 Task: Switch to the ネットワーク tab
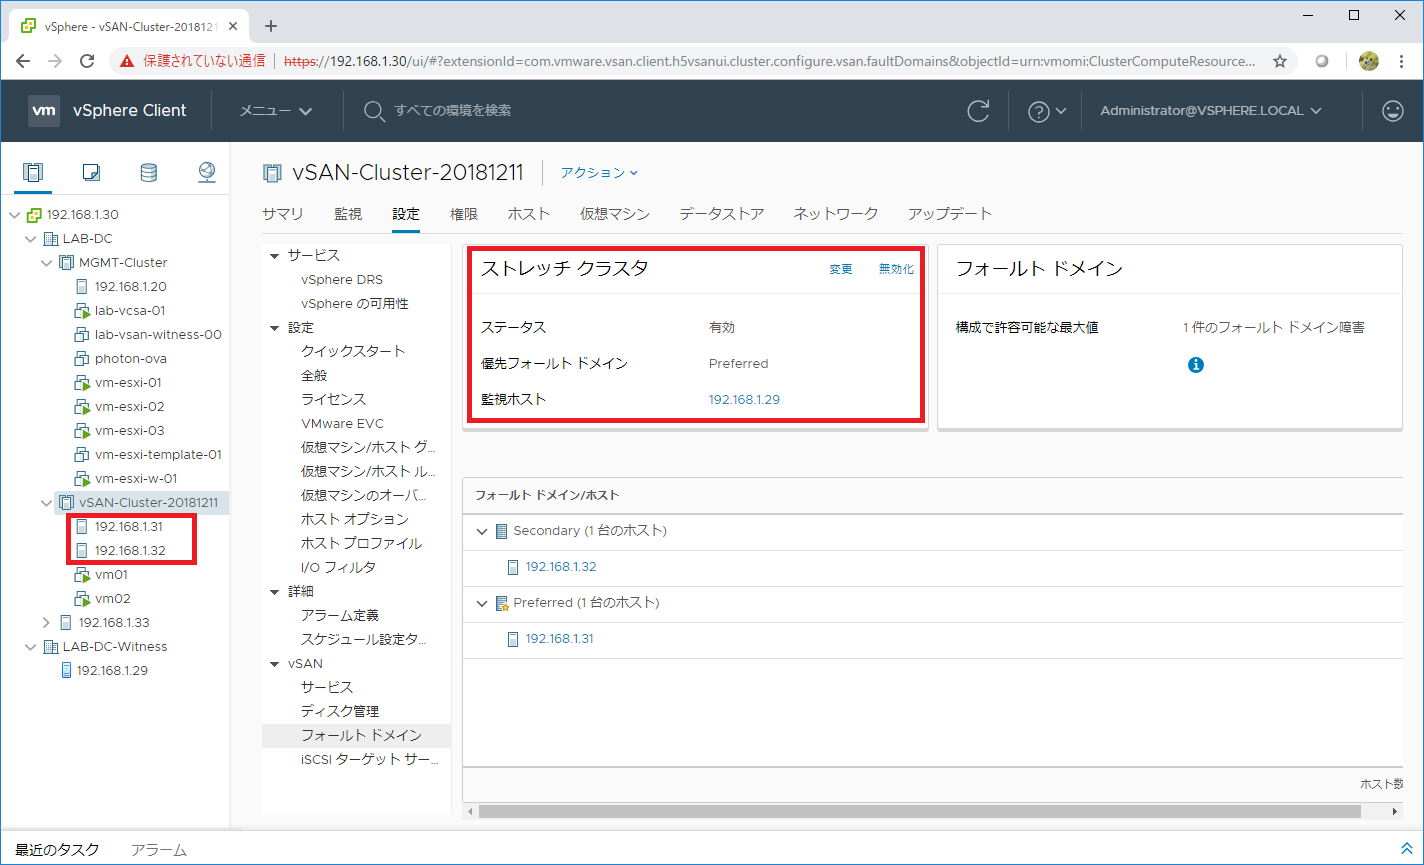pos(836,214)
